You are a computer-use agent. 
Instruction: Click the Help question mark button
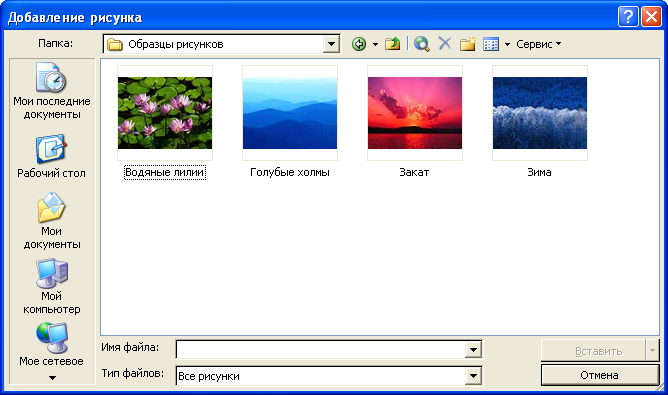click(628, 17)
